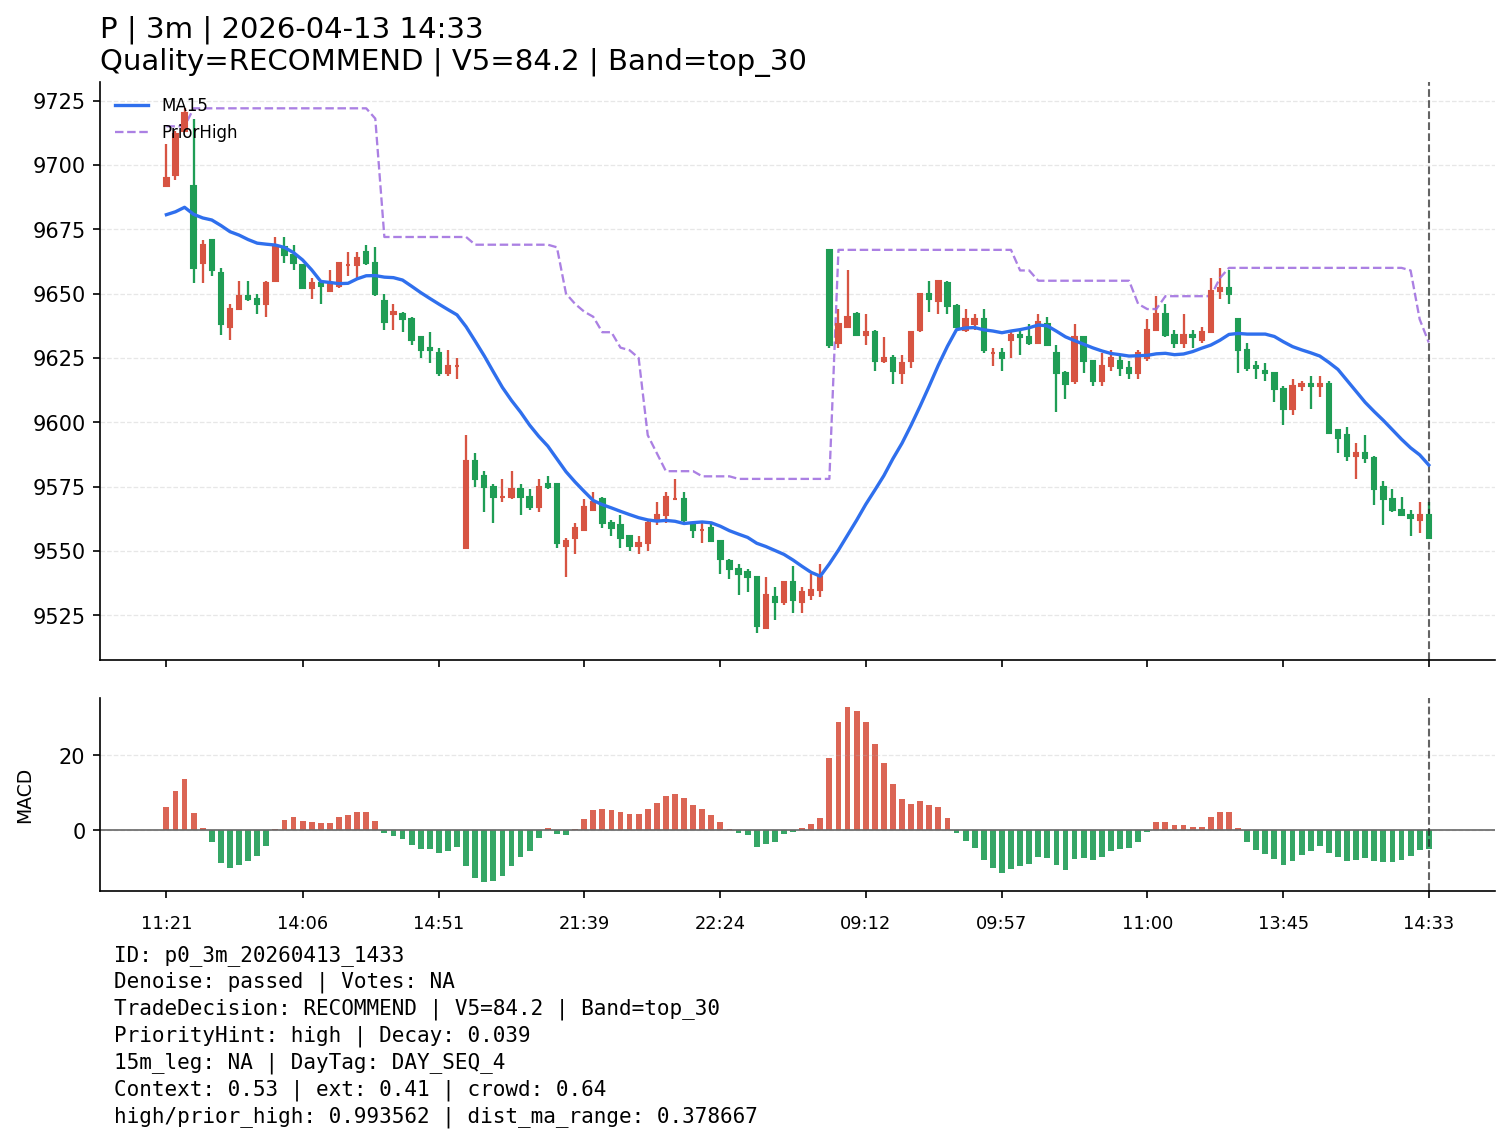Screen dimensions: 1510x1143
Task: Click the ID line p0_3m_20260413_1433
Action: (x=259, y=955)
